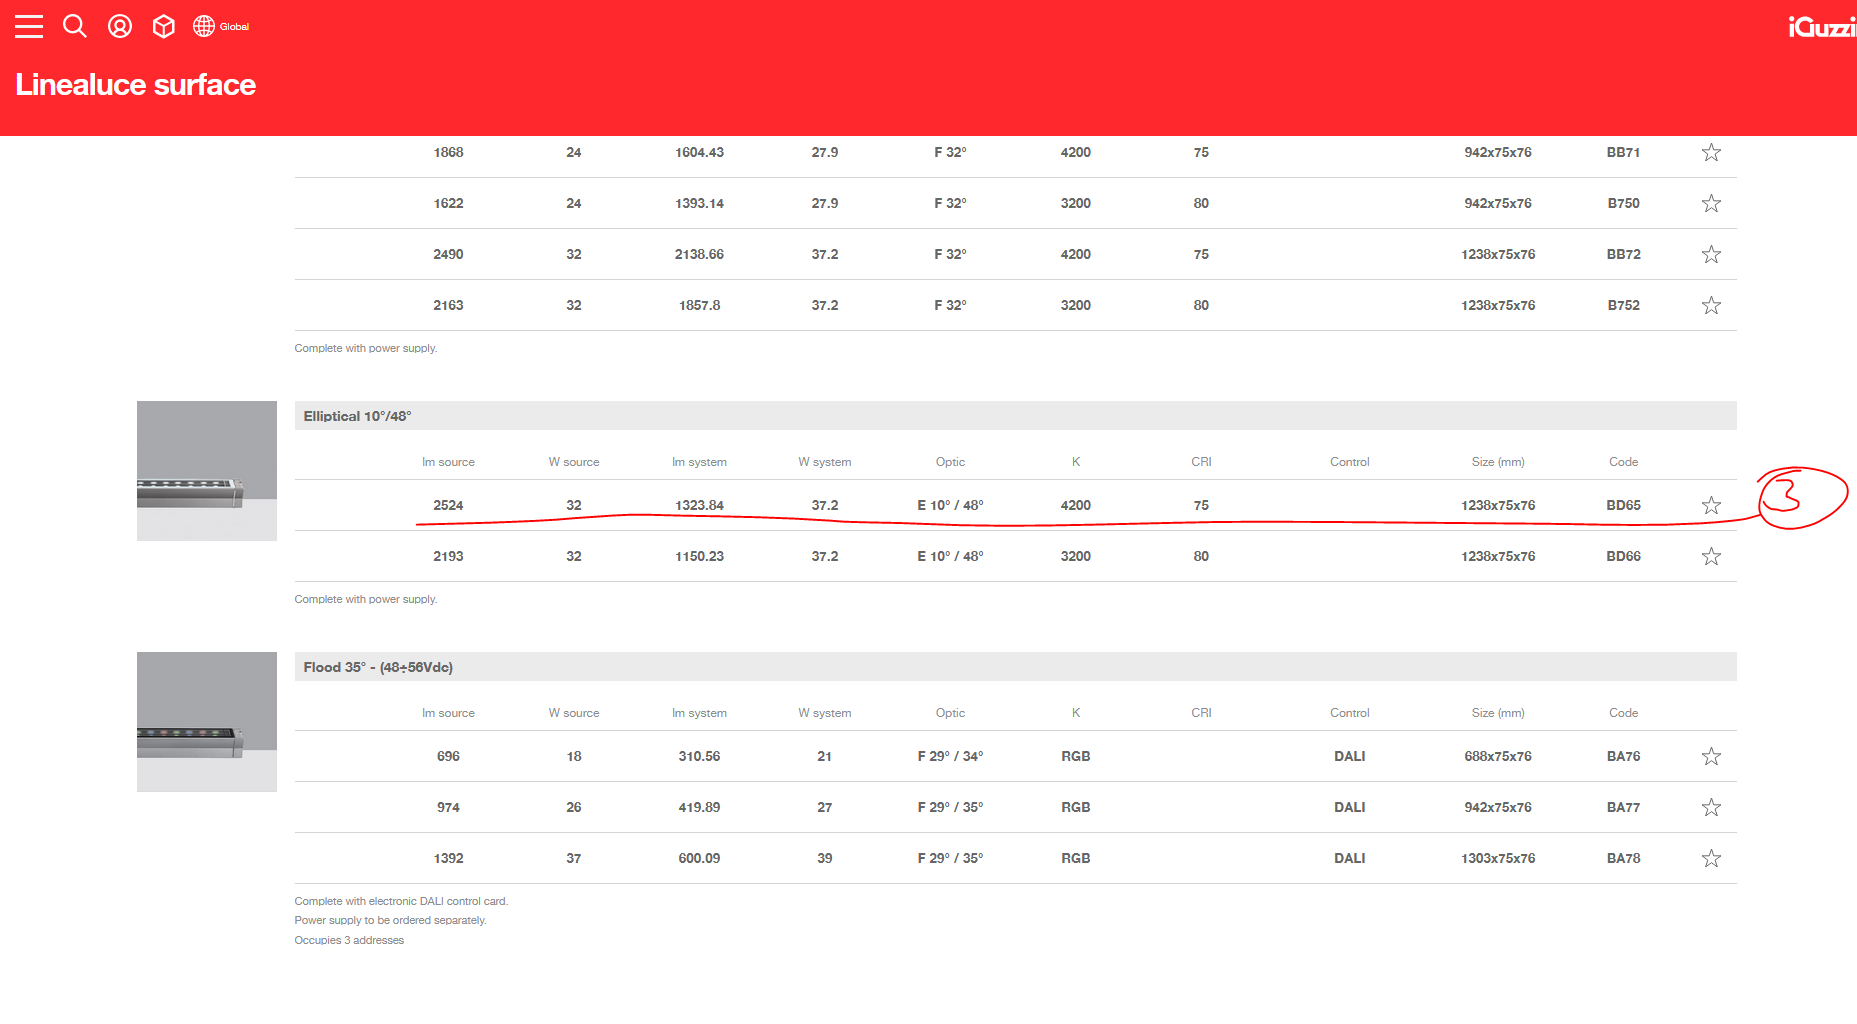Click the 3D box products icon
Image resolution: width=1857 pixels, height=1024 pixels.
point(163,27)
